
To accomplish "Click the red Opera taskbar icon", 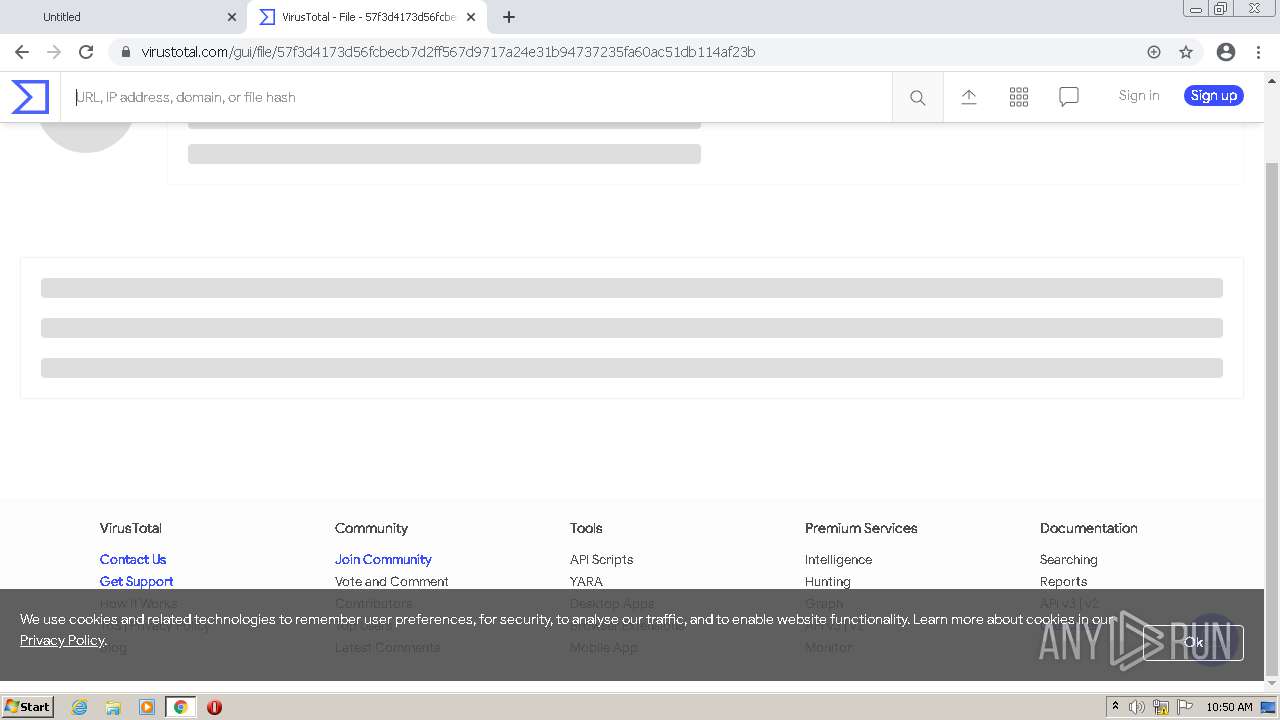I will coord(214,707).
